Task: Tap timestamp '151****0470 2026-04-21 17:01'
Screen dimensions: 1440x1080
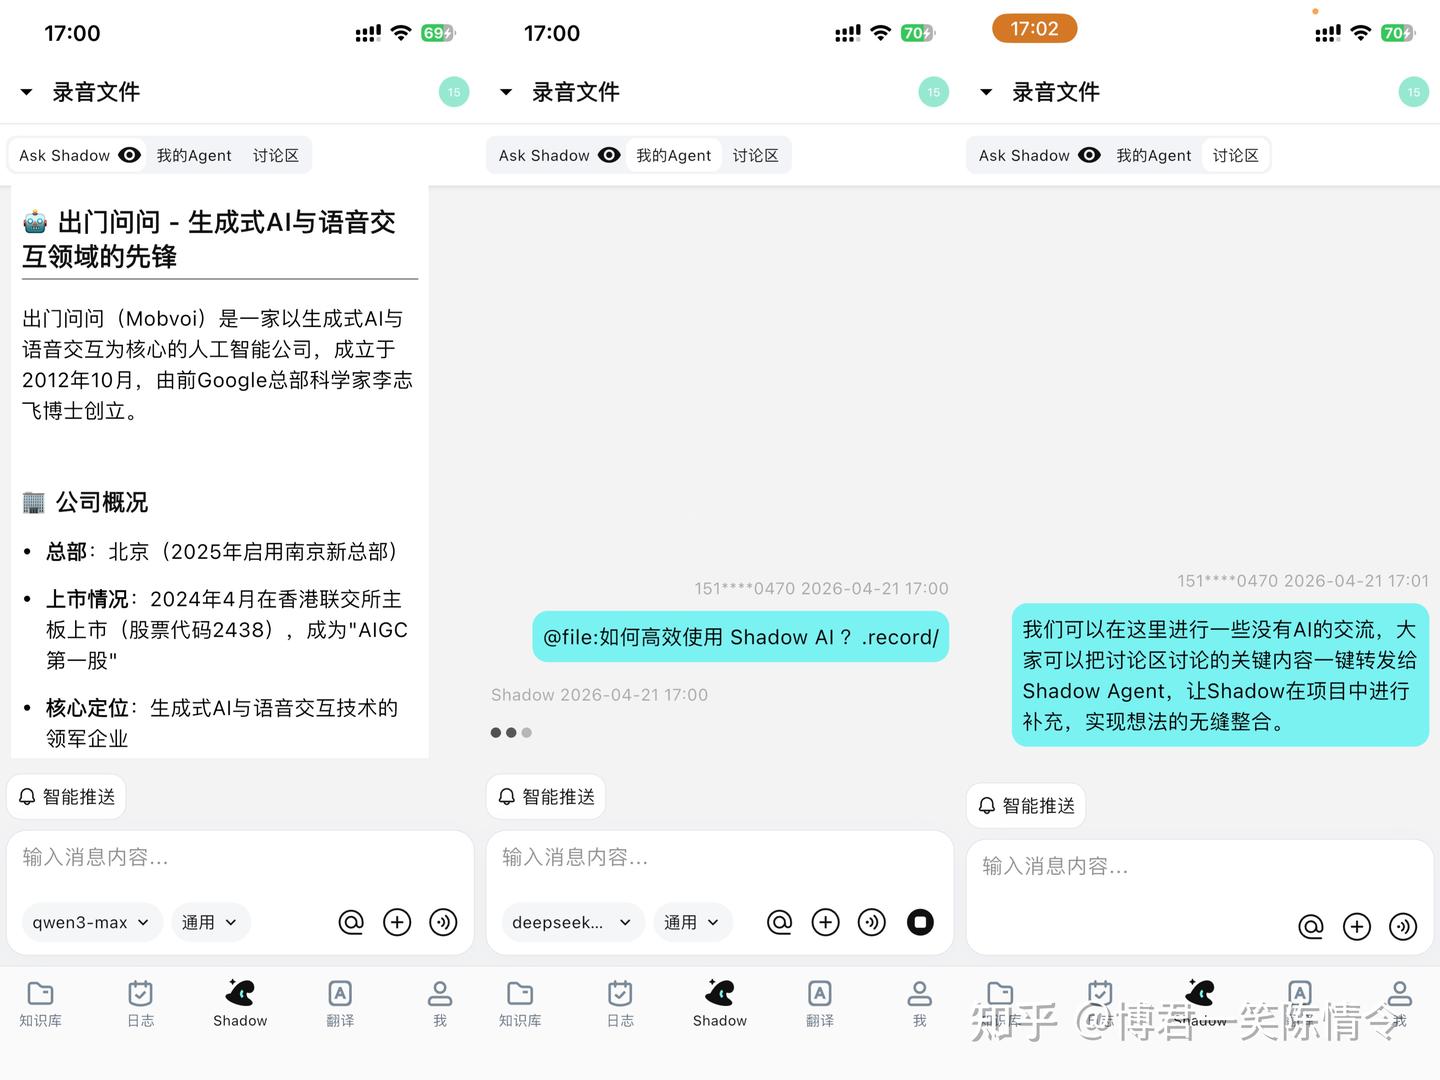Action: click(x=1303, y=581)
